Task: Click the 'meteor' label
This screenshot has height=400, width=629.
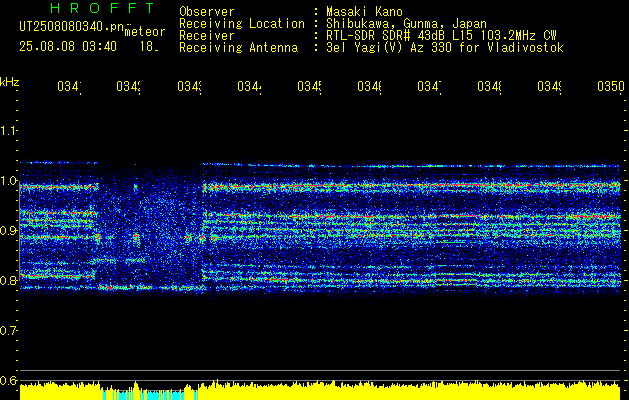Action: pyautogui.click(x=145, y=32)
